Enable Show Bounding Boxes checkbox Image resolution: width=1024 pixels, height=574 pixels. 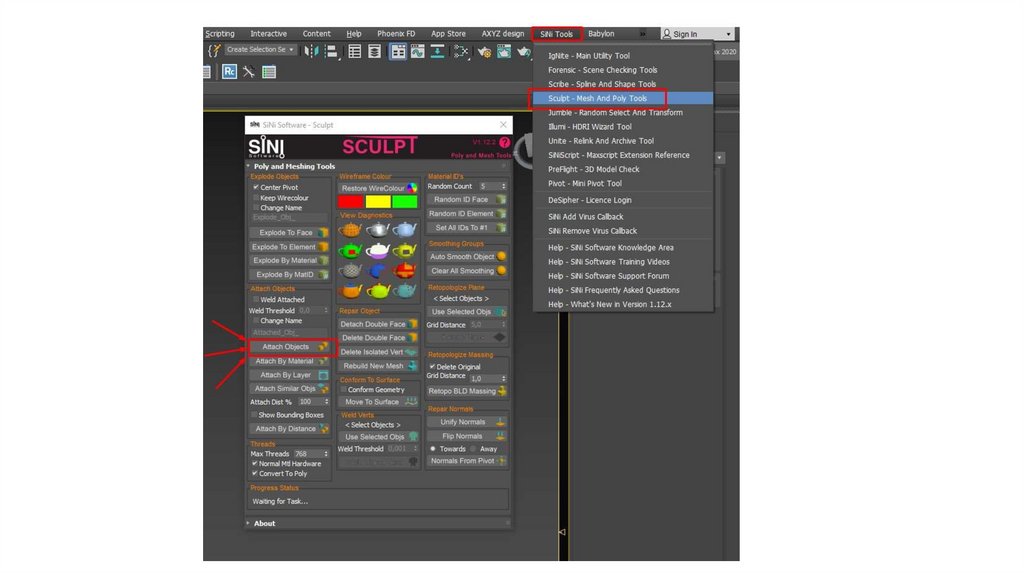254,415
